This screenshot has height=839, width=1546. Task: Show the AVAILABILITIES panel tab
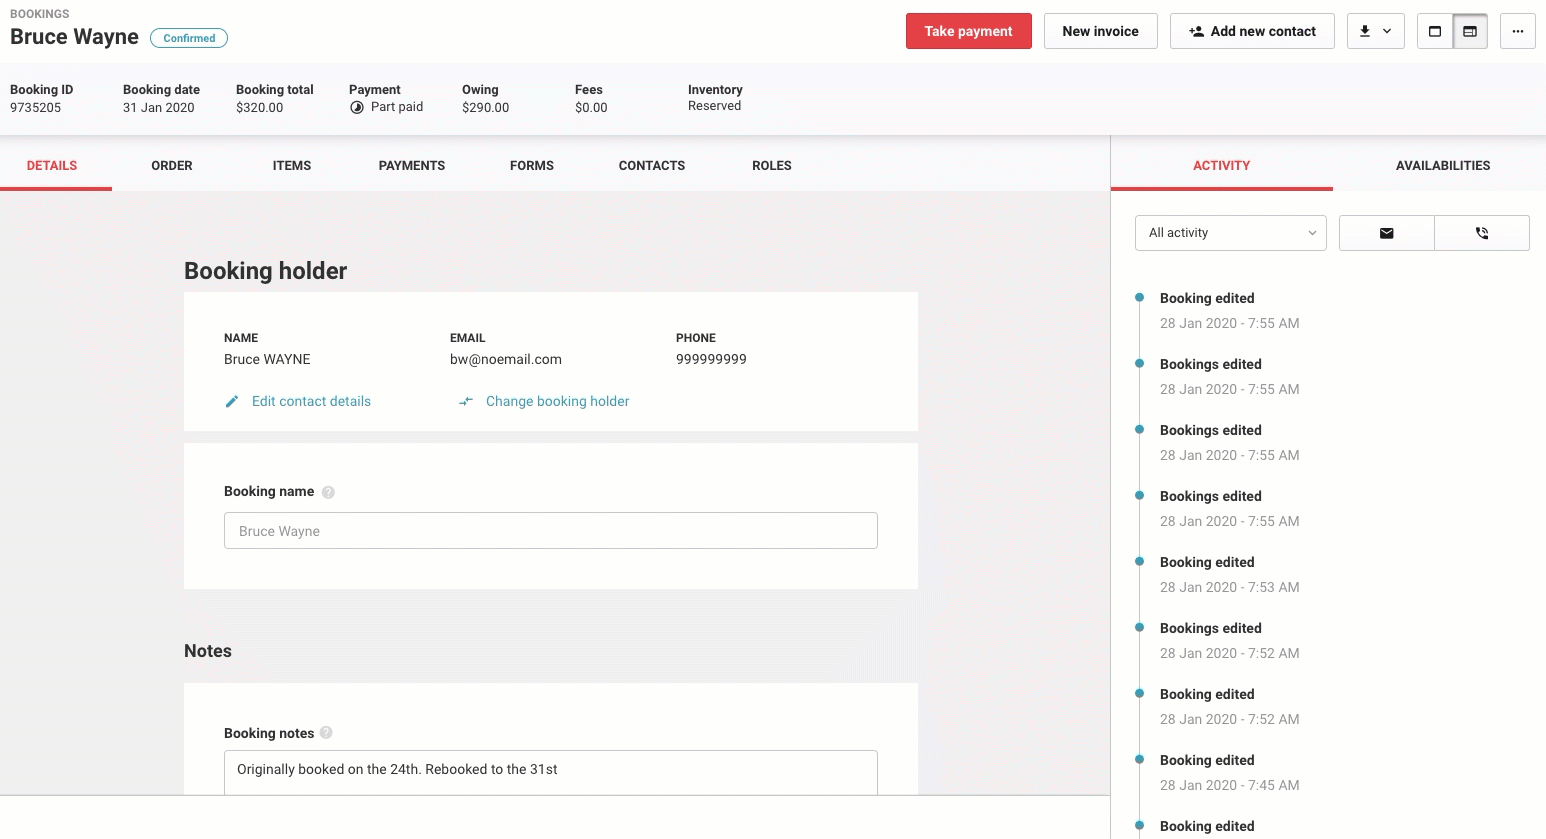(x=1443, y=165)
